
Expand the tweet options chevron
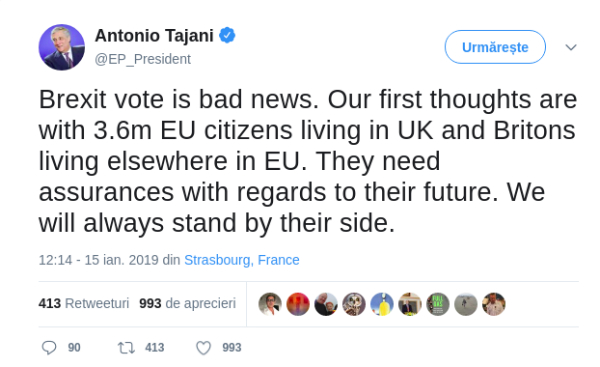[571, 47]
